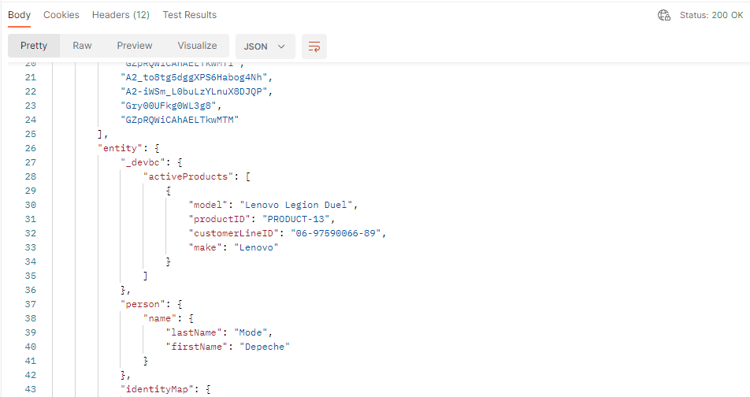Click line number 30 in the gutter
Viewport: 750px width, 397px height.
[x=31, y=205]
